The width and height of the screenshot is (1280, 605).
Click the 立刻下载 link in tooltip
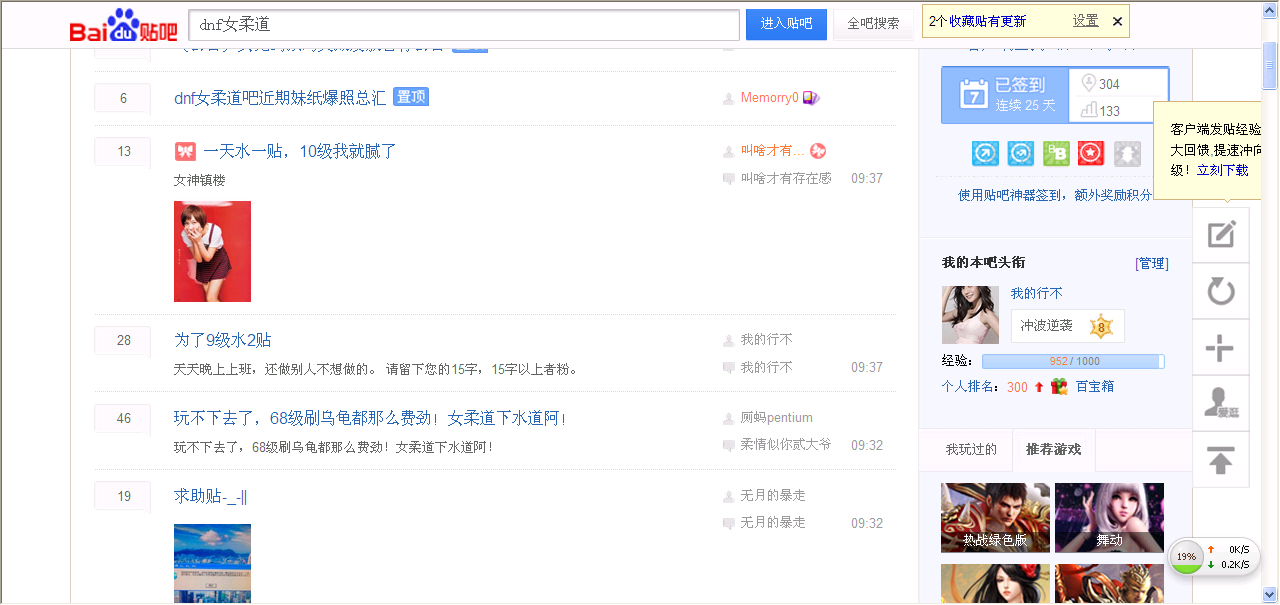tap(1222, 170)
